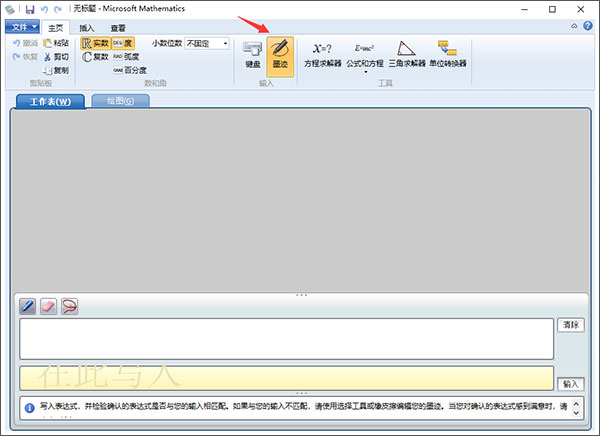
Task: Select the lasso selection tool
Action: coord(69,306)
